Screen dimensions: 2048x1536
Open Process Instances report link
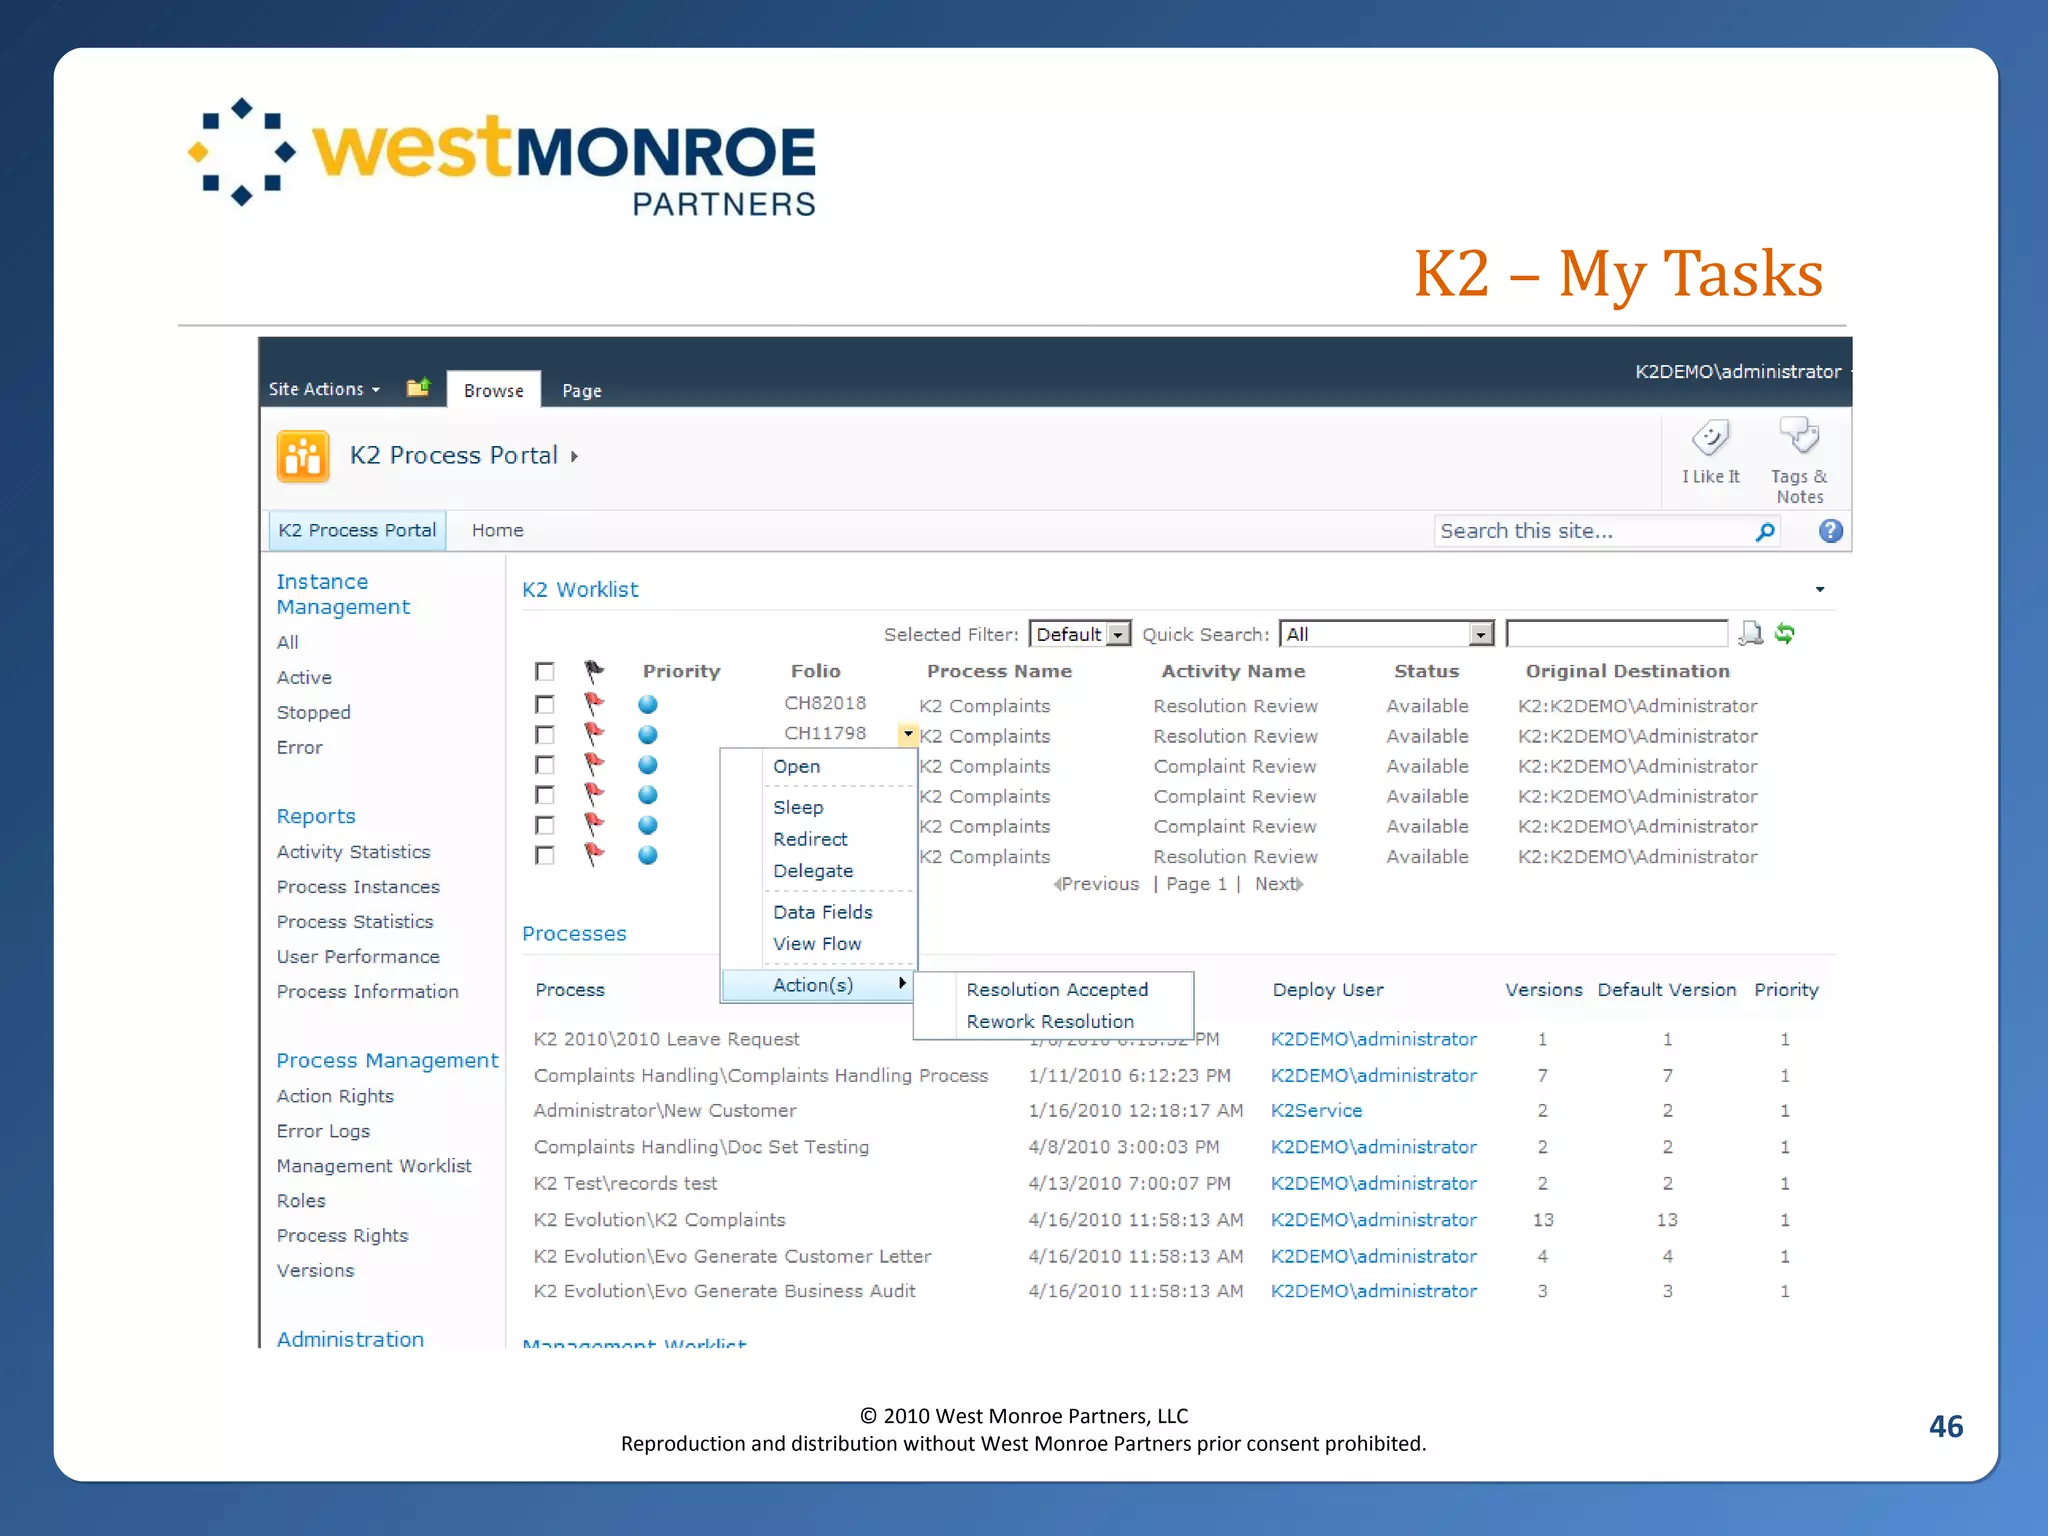(358, 887)
